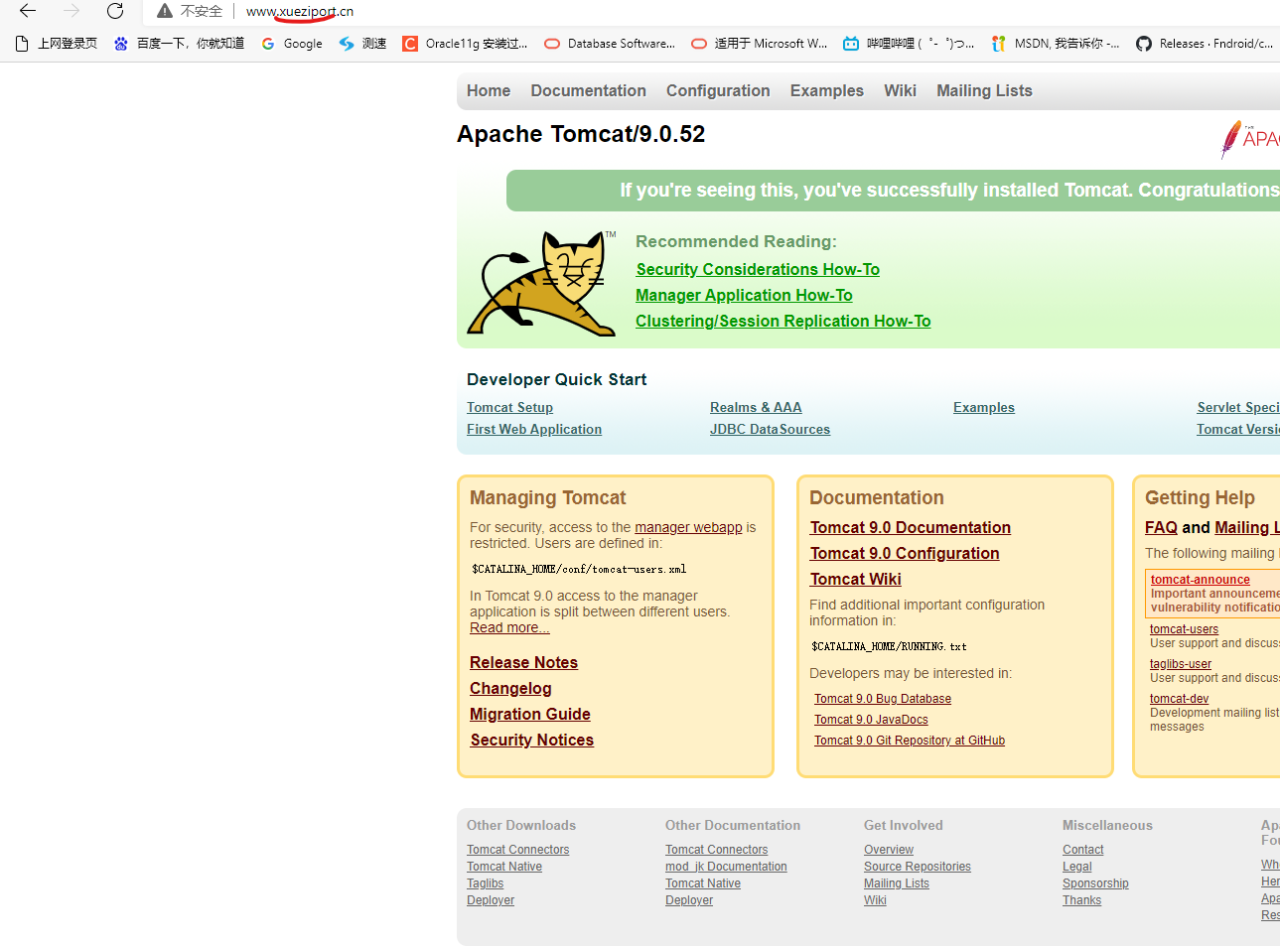1280x948 pixels.
Task: Open Examples in the top navigation bar
Action: 827,90
